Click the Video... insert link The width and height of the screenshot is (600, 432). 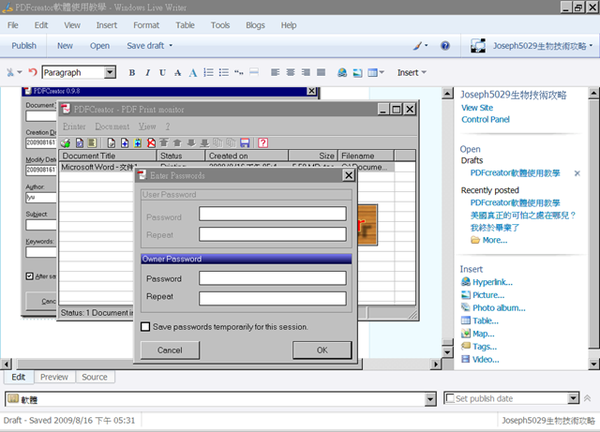[x=486, y=360]
